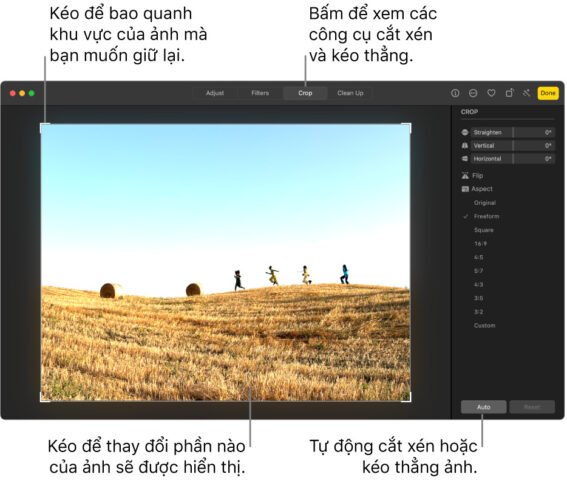Toggle the Favorite heart icon
Image resolution: width=567 pixels, height=480 pixels.
click(491, 93)
